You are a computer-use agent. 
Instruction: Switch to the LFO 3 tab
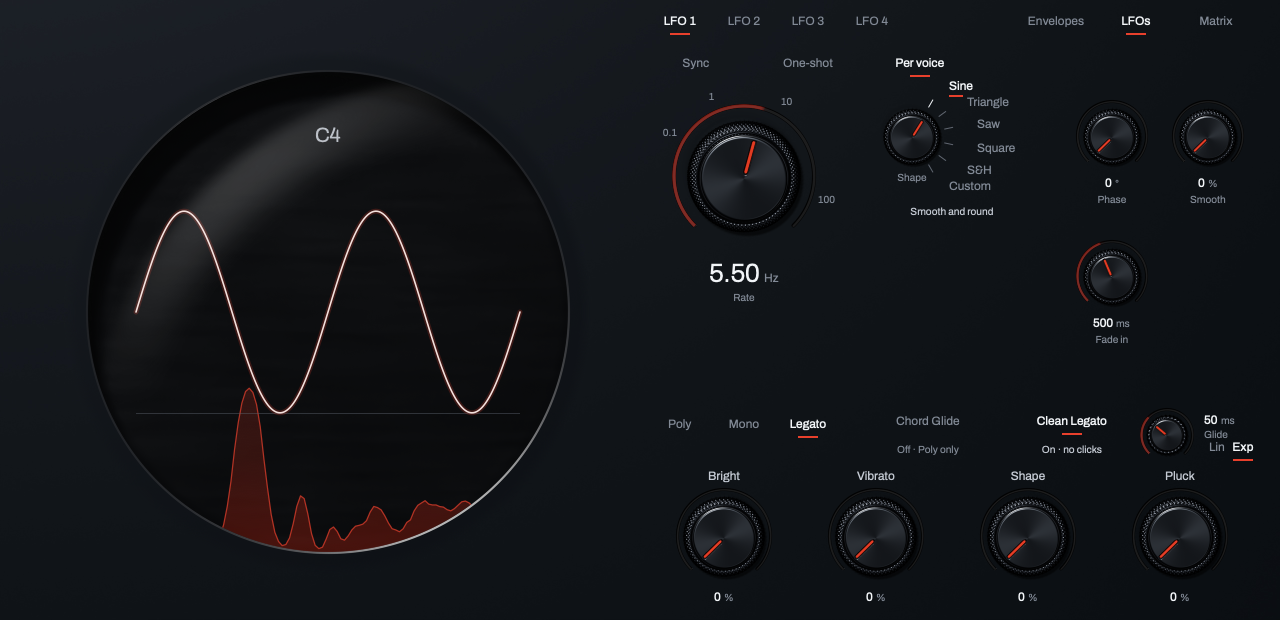[x=808, y=21]
